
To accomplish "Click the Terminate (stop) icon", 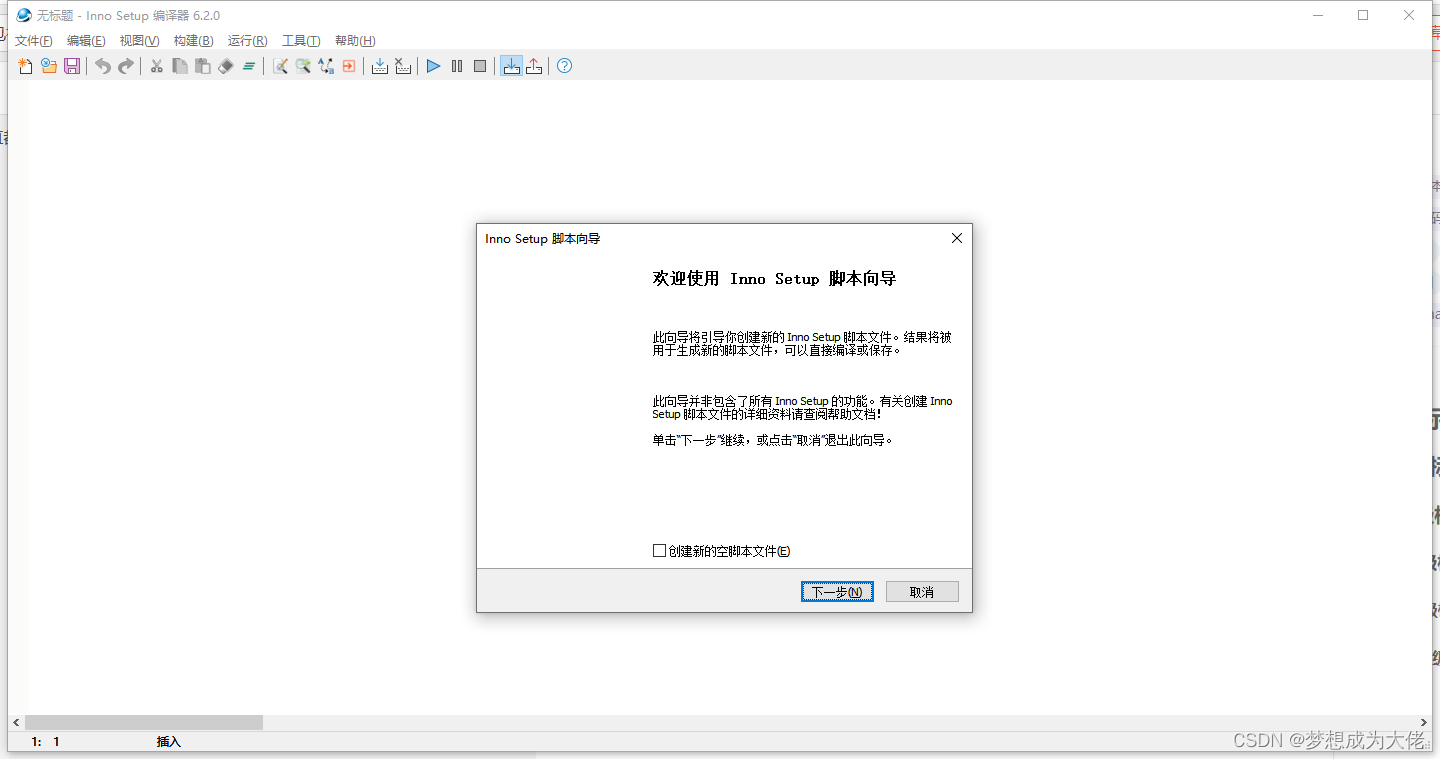I will (x=480, y=66).
